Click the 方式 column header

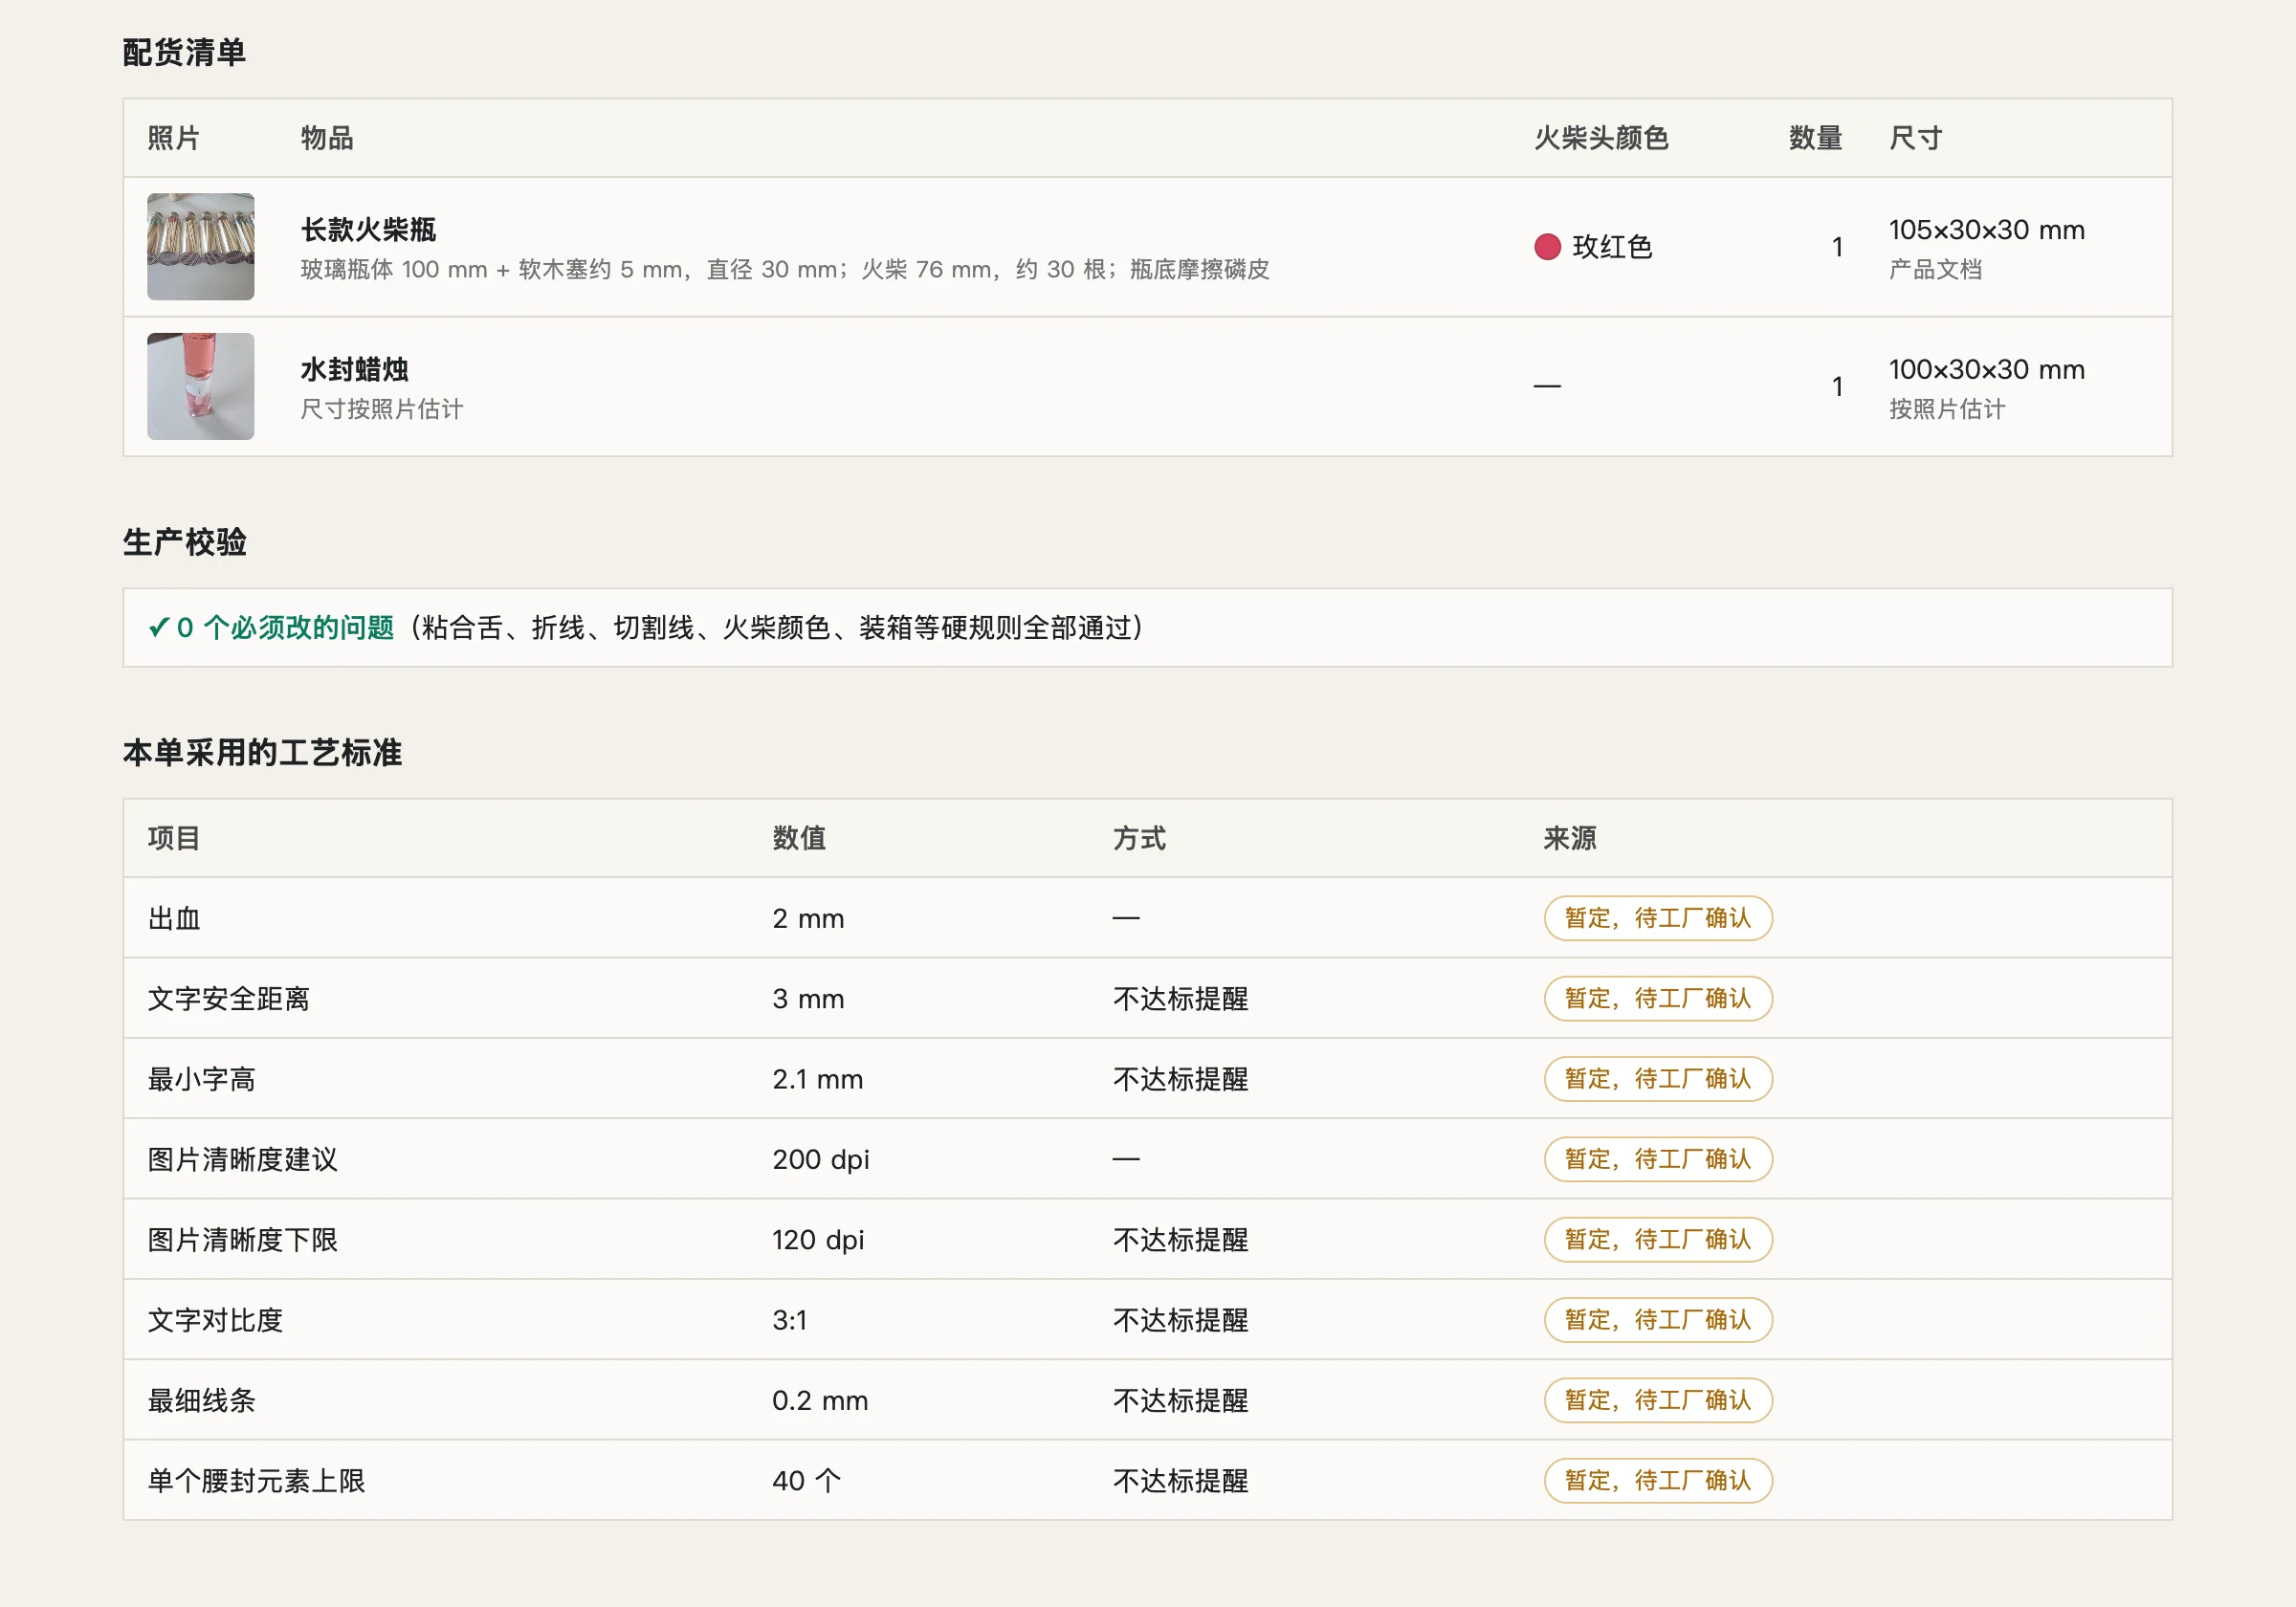(x=1139, y=838)
